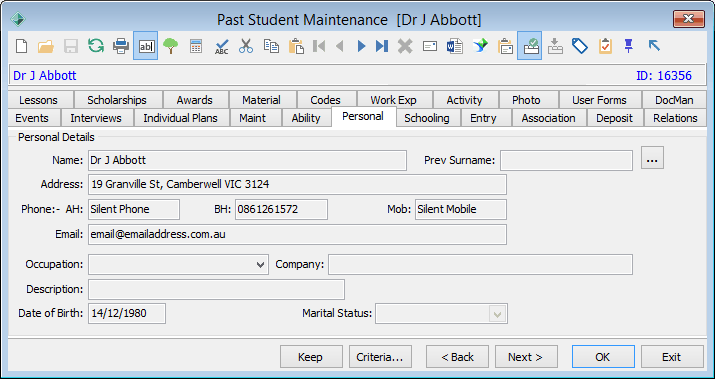Expand the Occupation dropdown

261,265
